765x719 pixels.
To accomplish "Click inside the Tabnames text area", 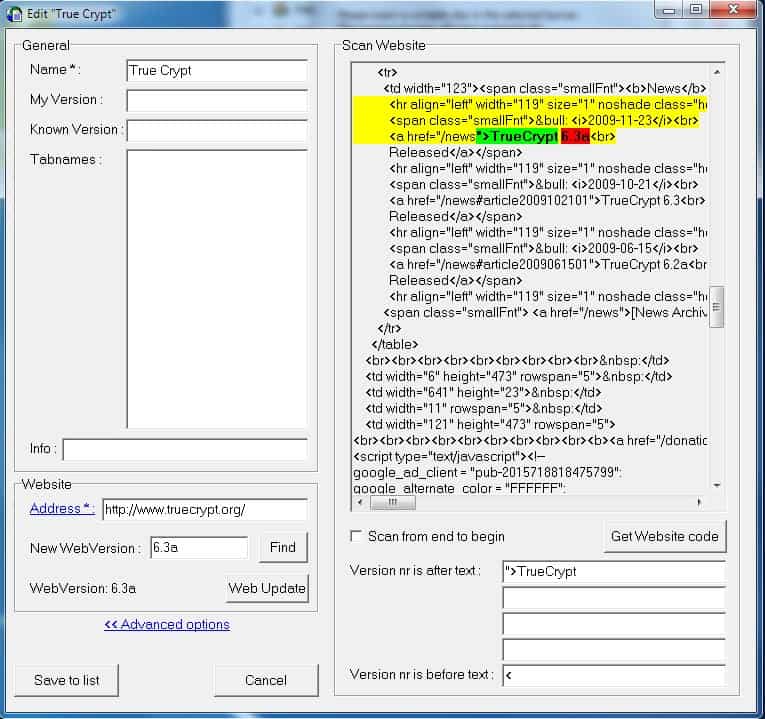I will pyautogui.click(x=217, y=289).
